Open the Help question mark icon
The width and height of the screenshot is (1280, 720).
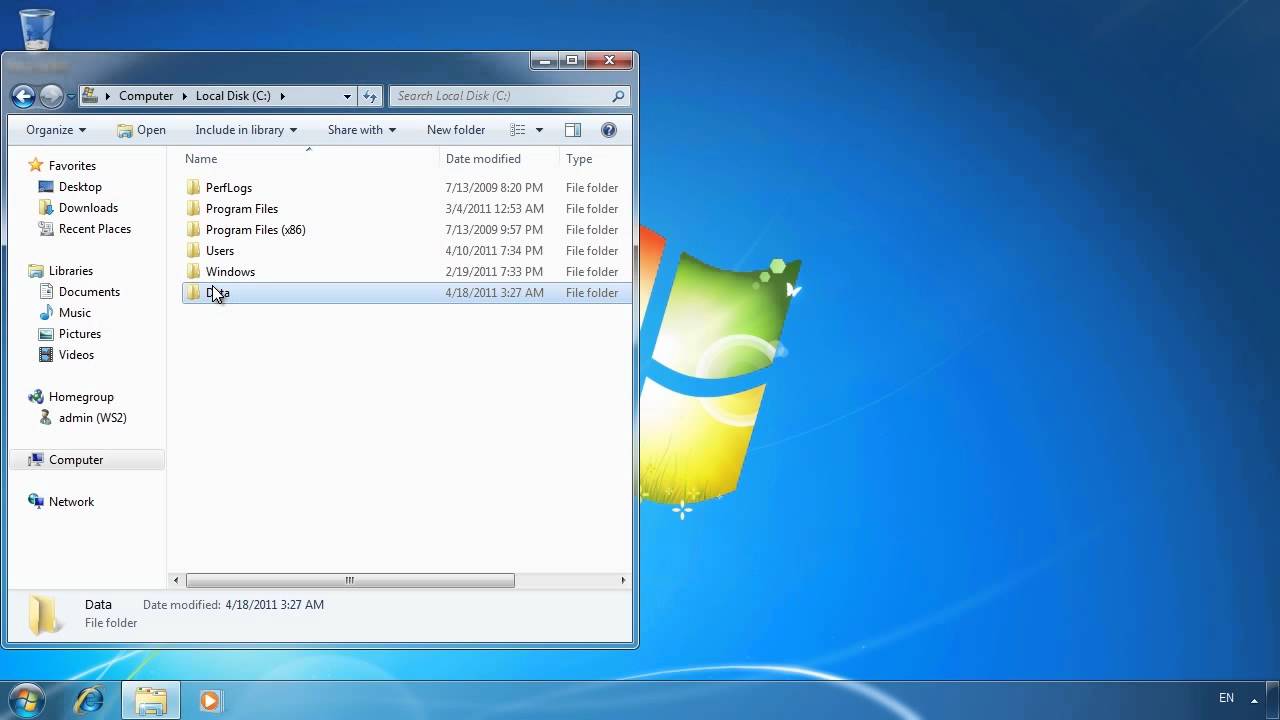click(x=609, y=130)
